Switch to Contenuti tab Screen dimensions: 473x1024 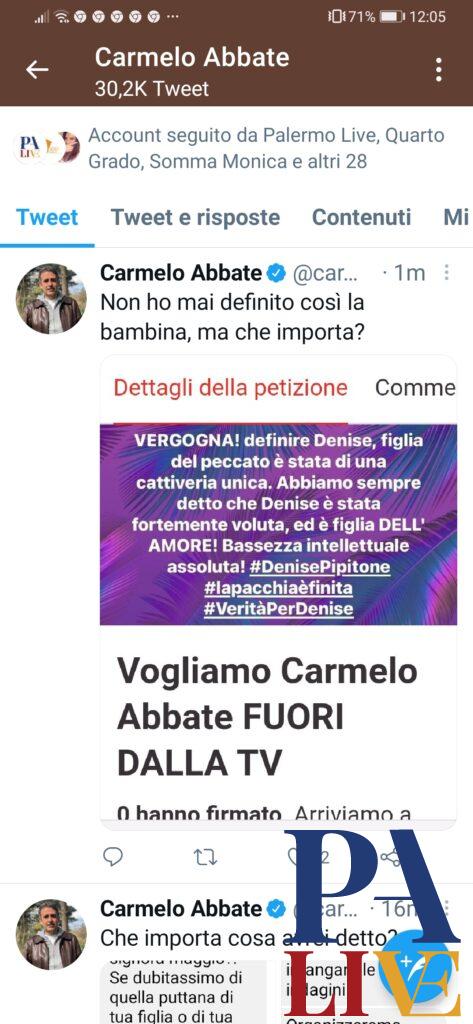[x=362, y=217]
